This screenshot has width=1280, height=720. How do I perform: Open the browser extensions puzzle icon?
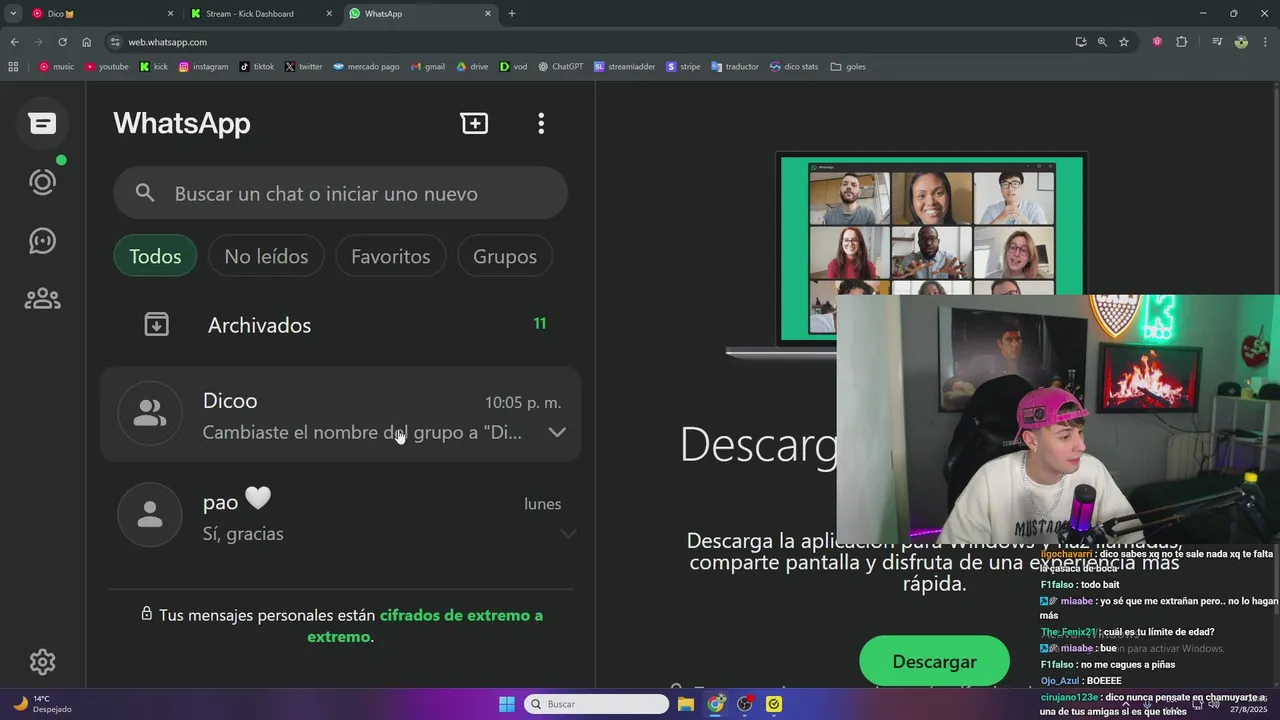1182,42
